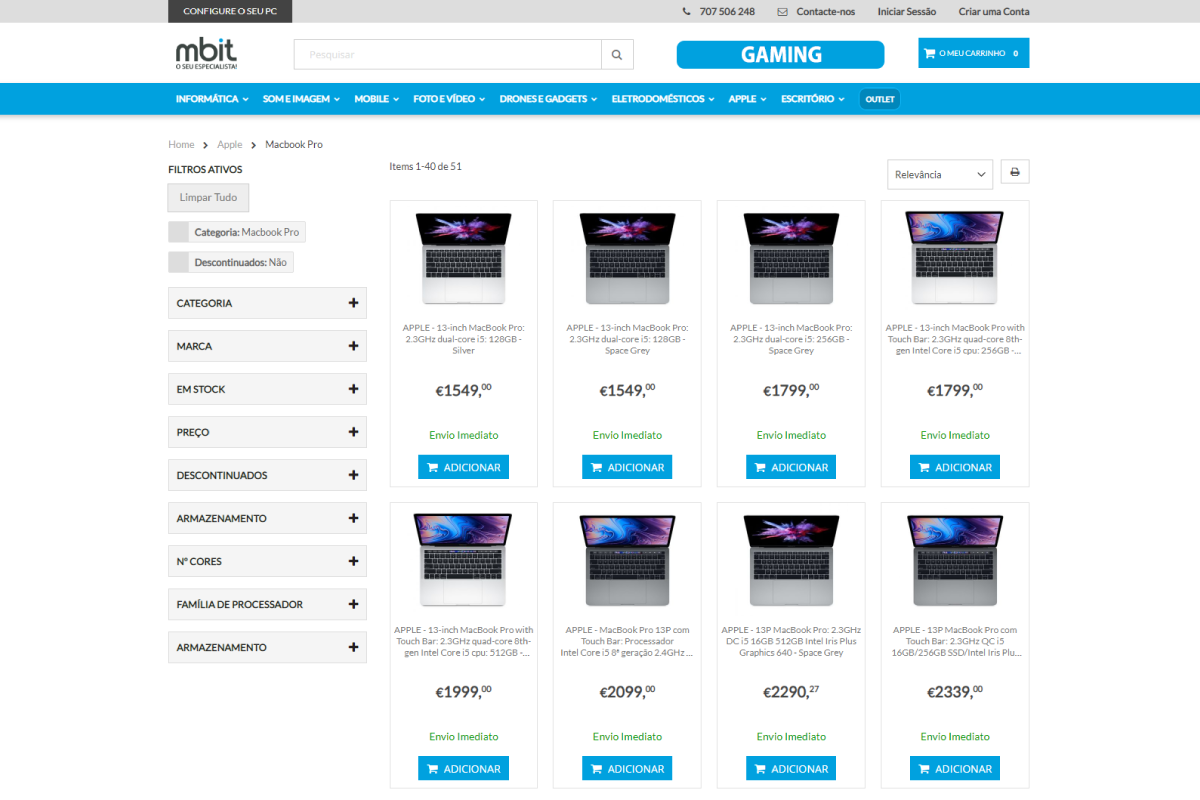Open the Foto e Vídeo menu
This screenshot has width=1200, height=800.
click(x=449, y=99)
